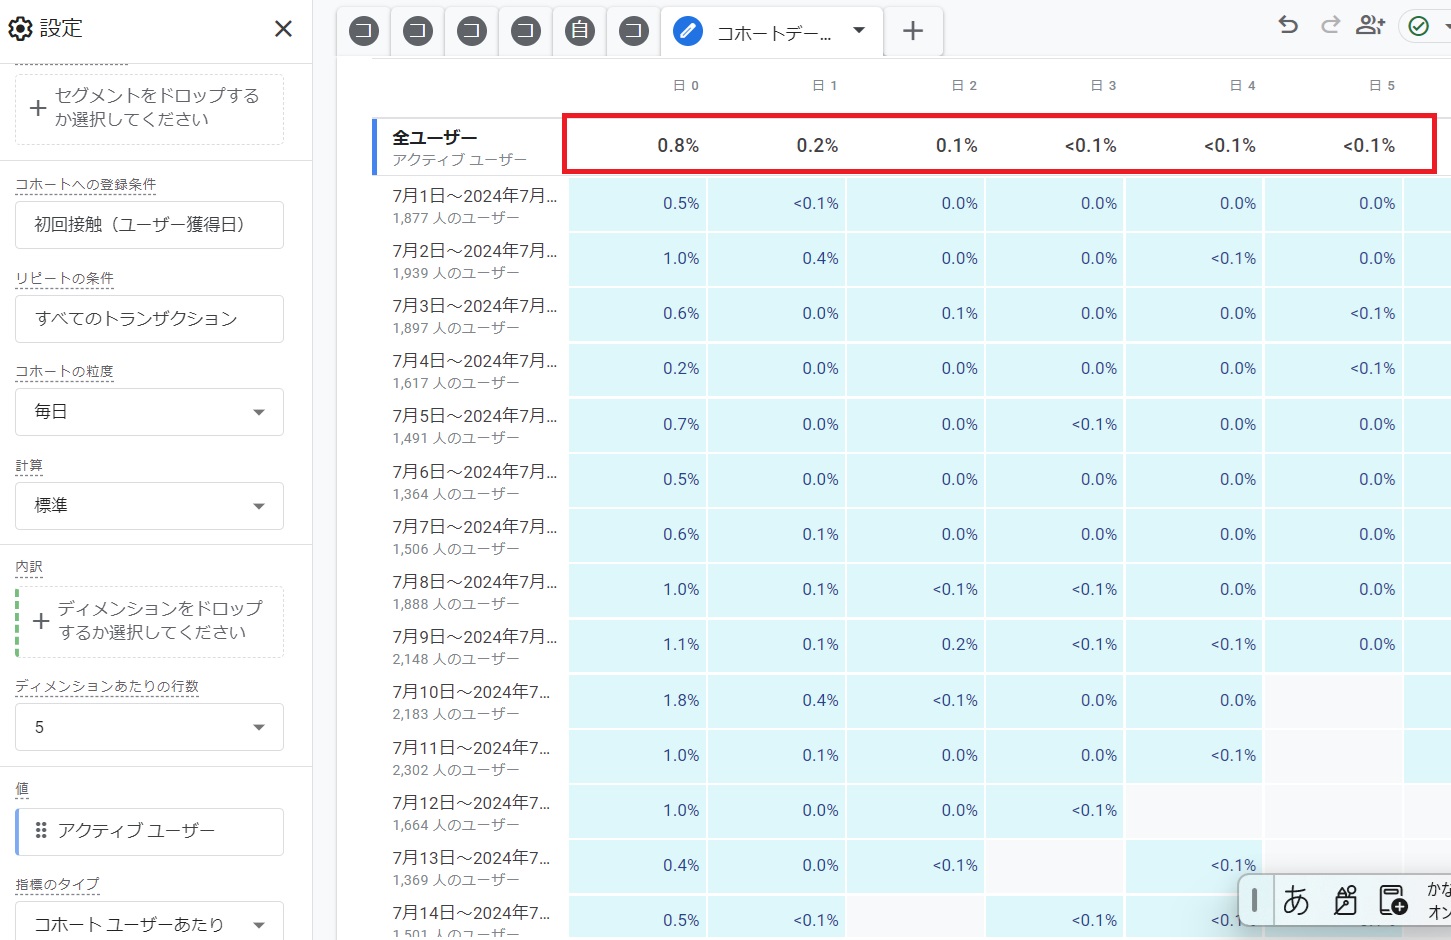Click the IME add-word dictionary icon

(x=1392, y=901)
